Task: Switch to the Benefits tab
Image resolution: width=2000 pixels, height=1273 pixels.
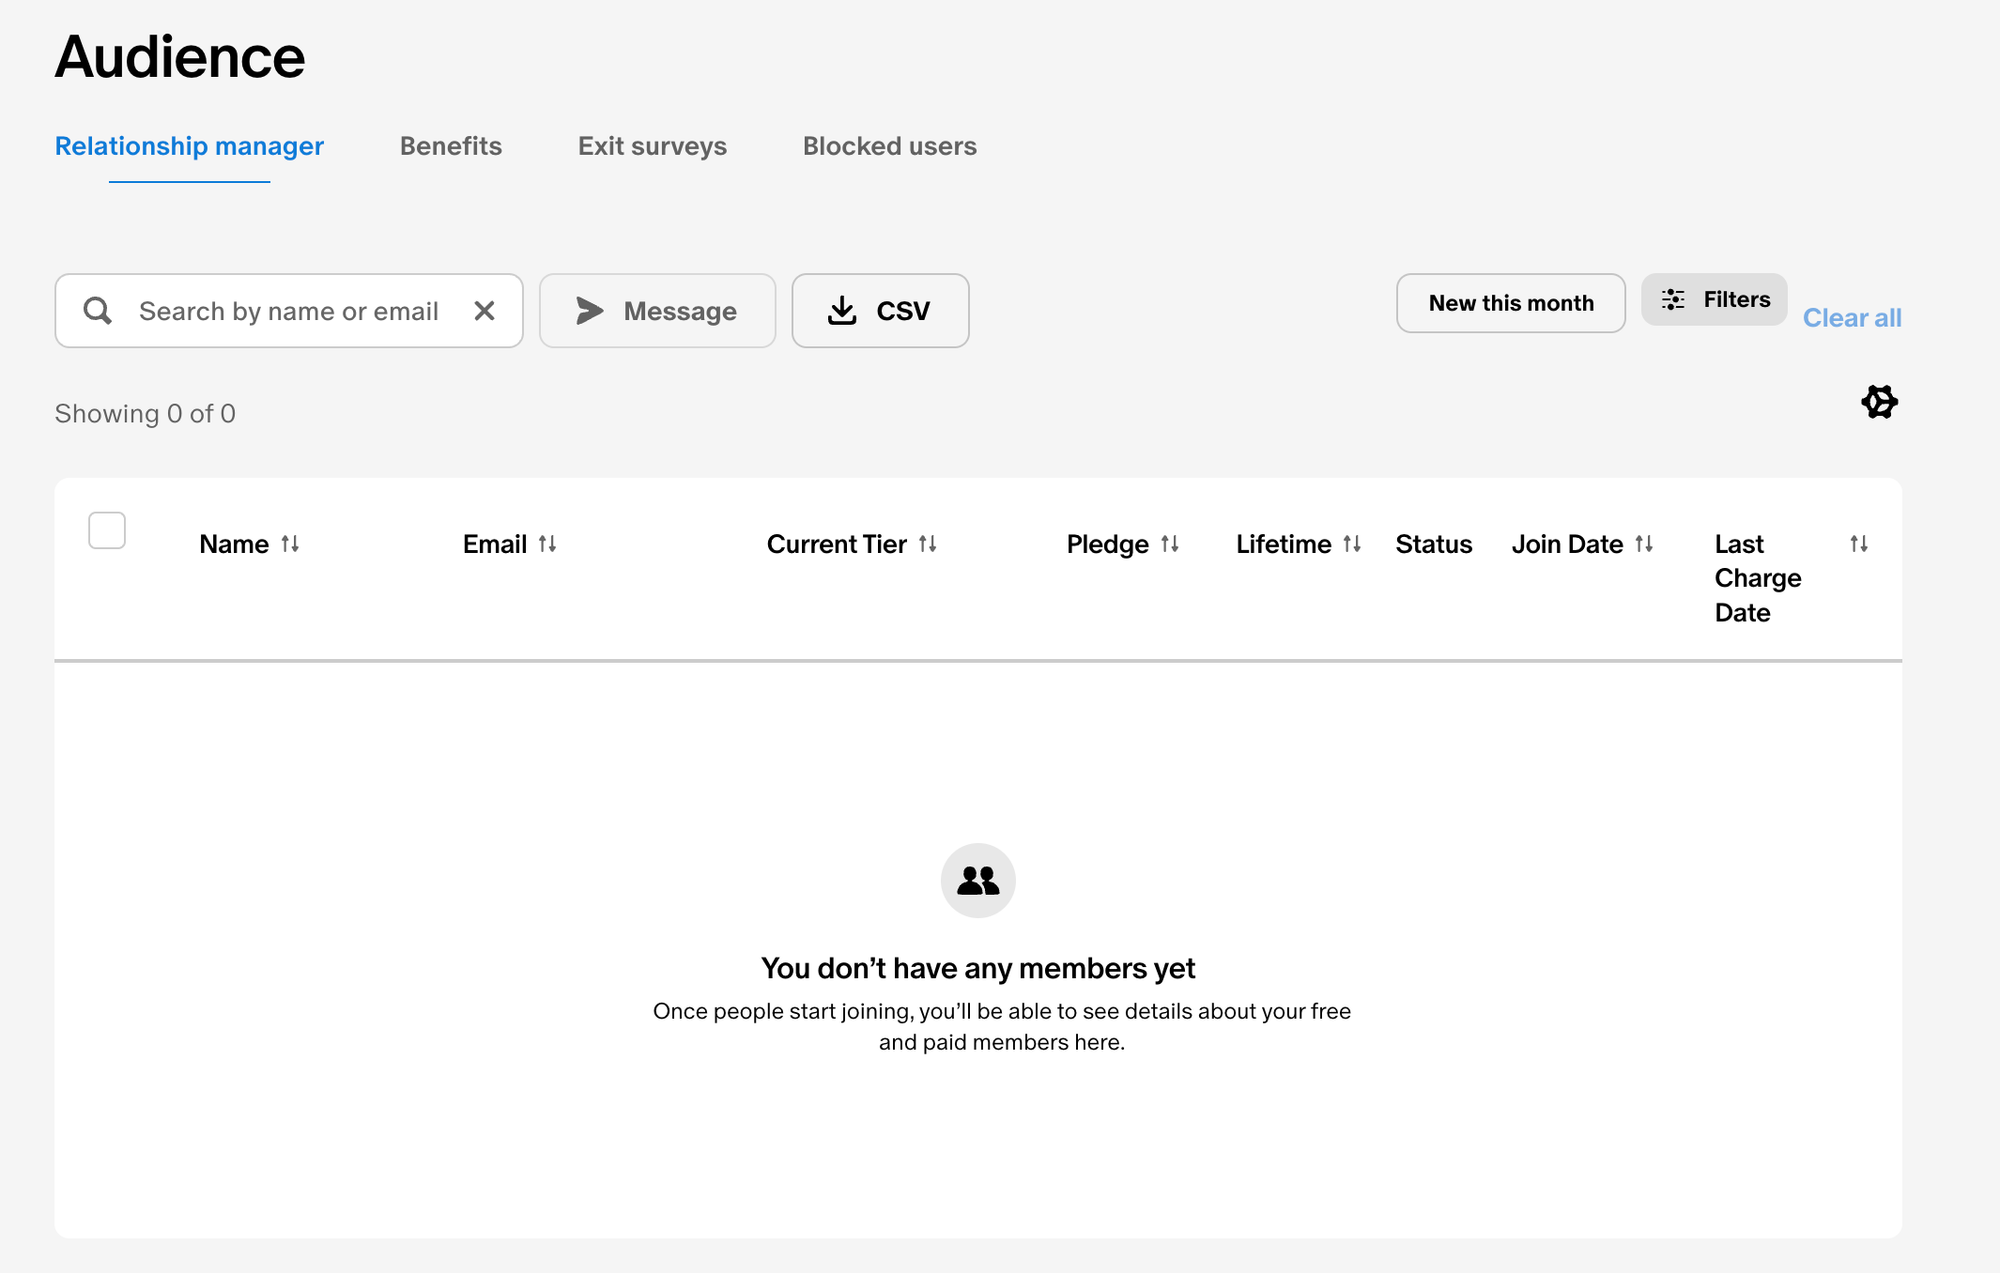Action: [451, 146]
